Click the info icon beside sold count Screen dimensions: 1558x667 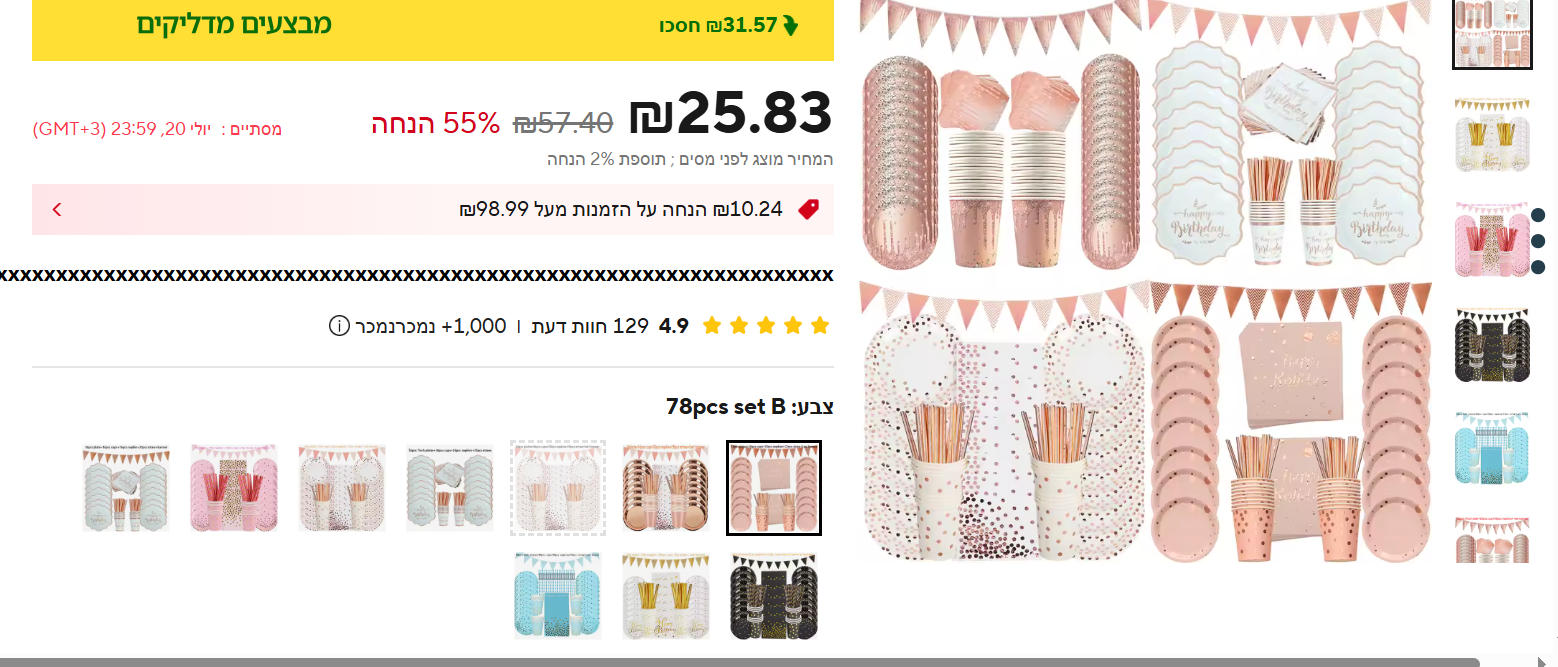[339, 326]
